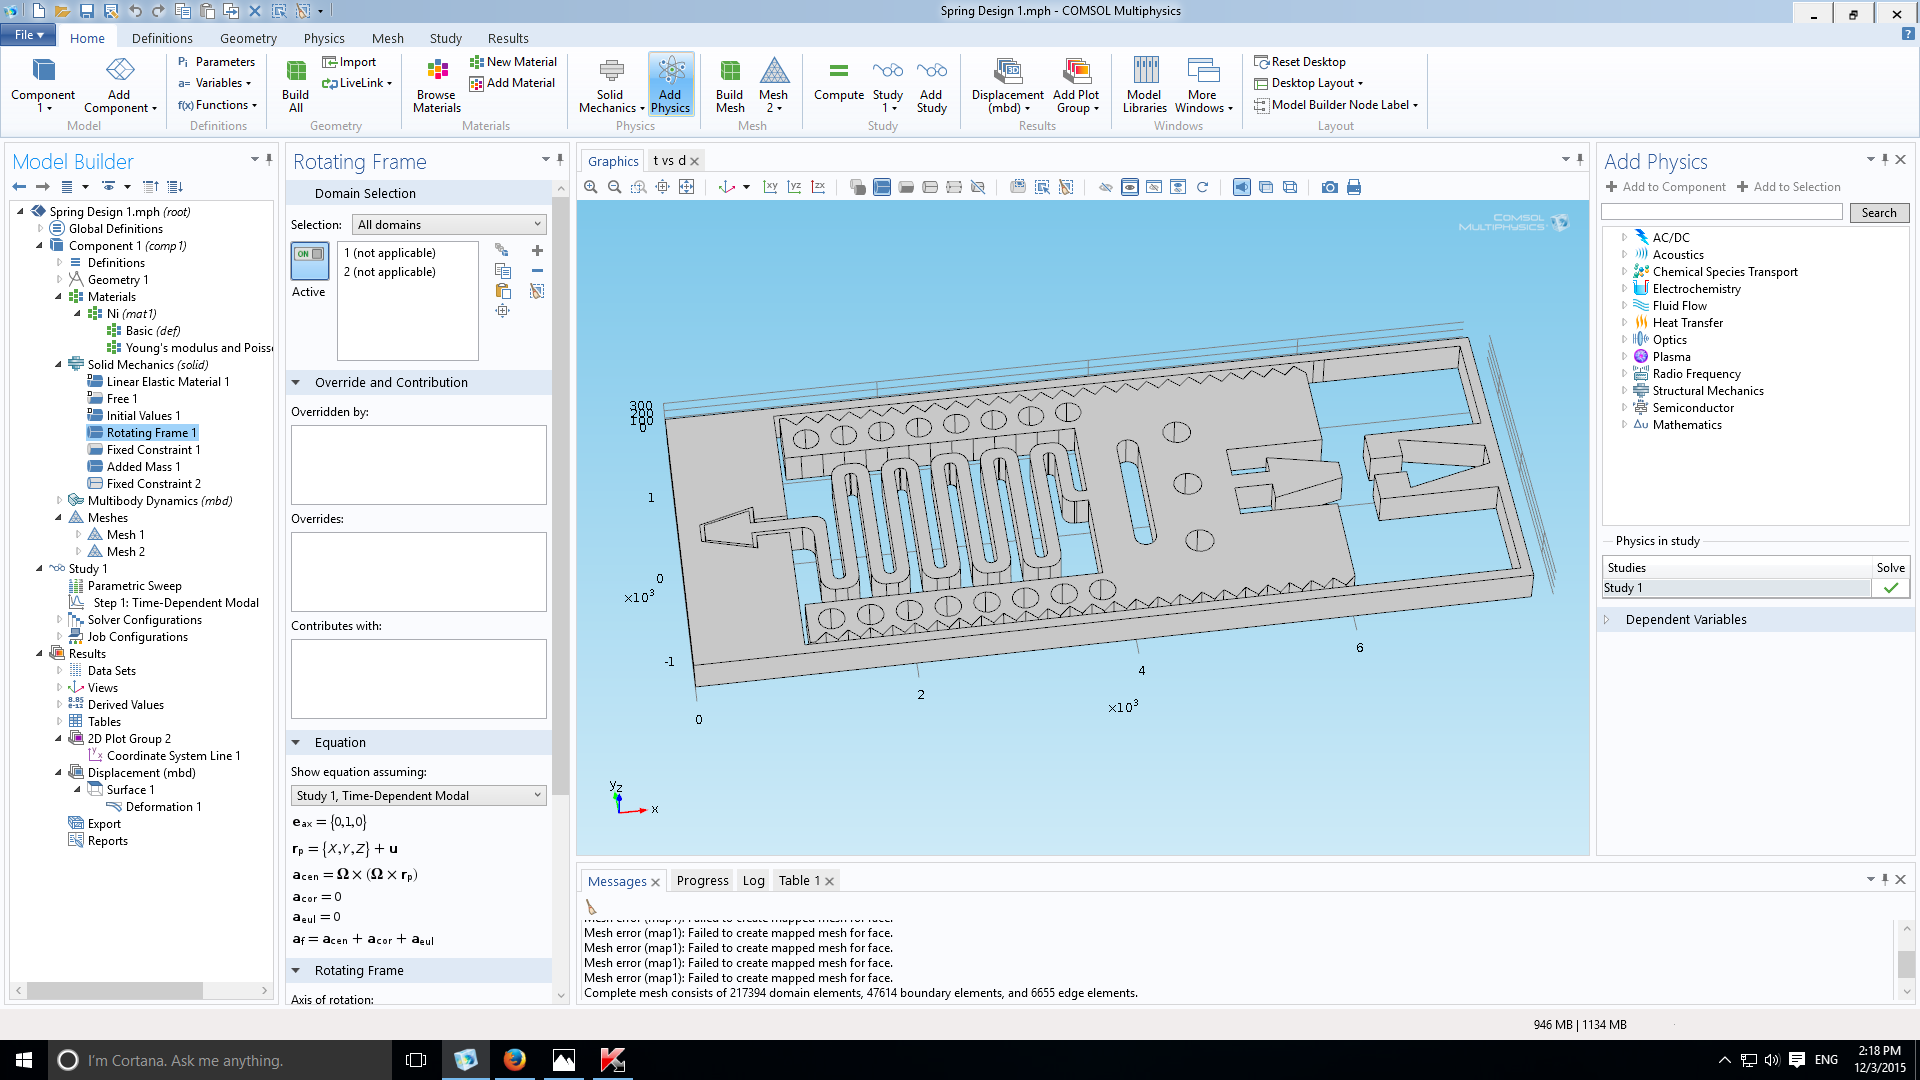Open Model Libraries

pos(1144,85)
